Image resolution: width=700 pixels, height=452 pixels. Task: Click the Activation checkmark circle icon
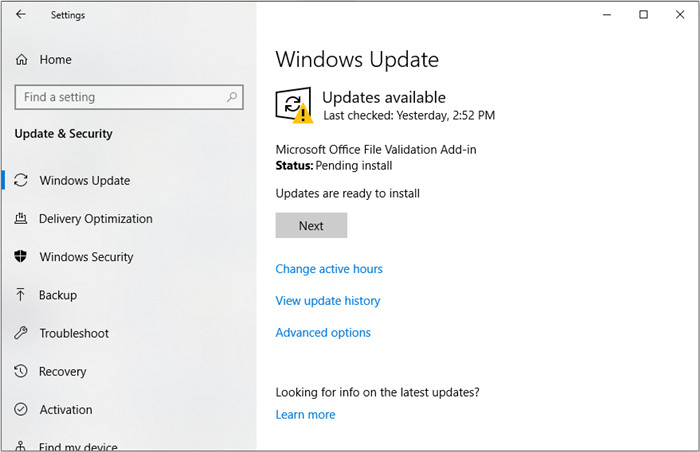tap(21, 409)
